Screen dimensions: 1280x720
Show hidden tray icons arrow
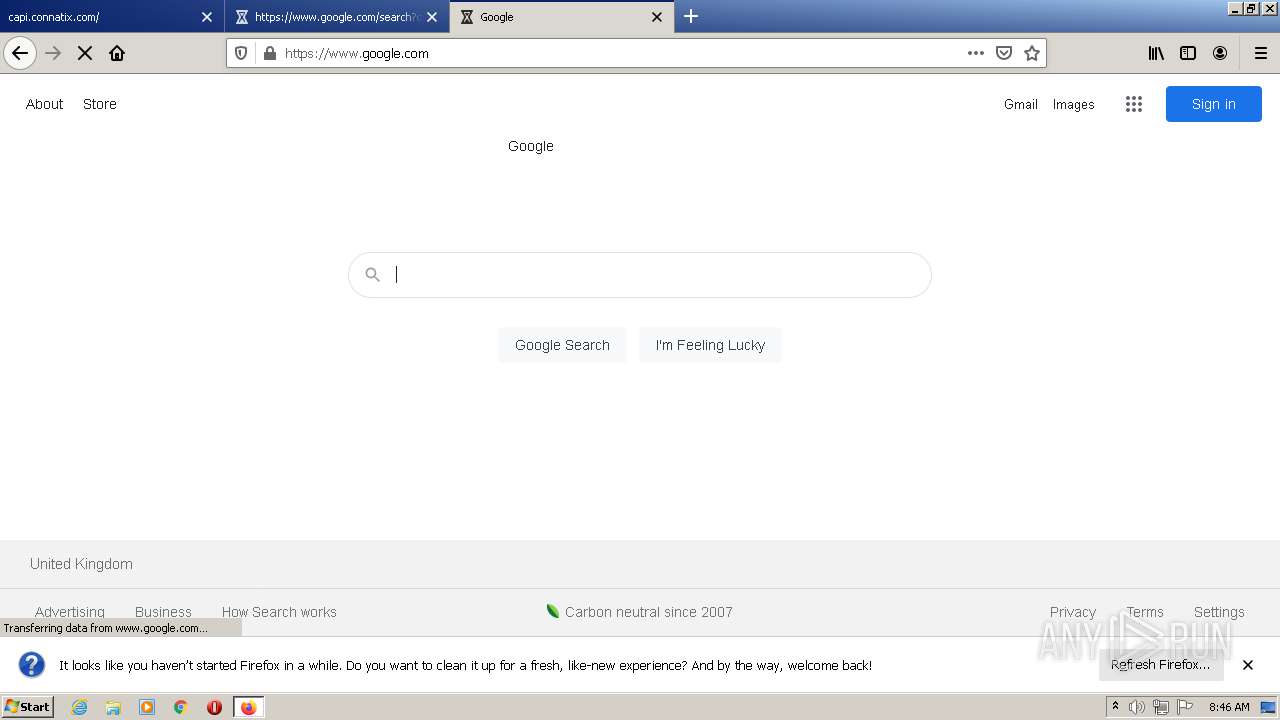point(1115,707)
